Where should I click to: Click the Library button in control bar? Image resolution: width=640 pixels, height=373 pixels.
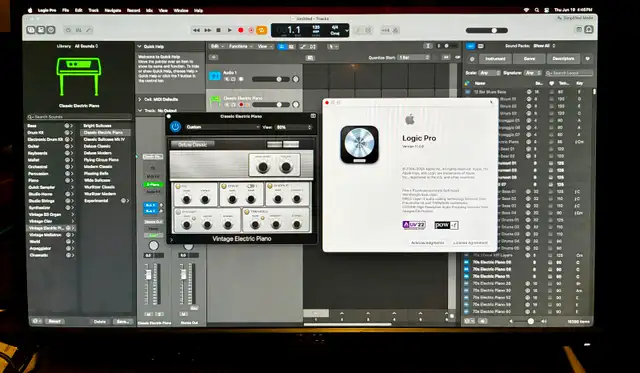tap(31, 30)
